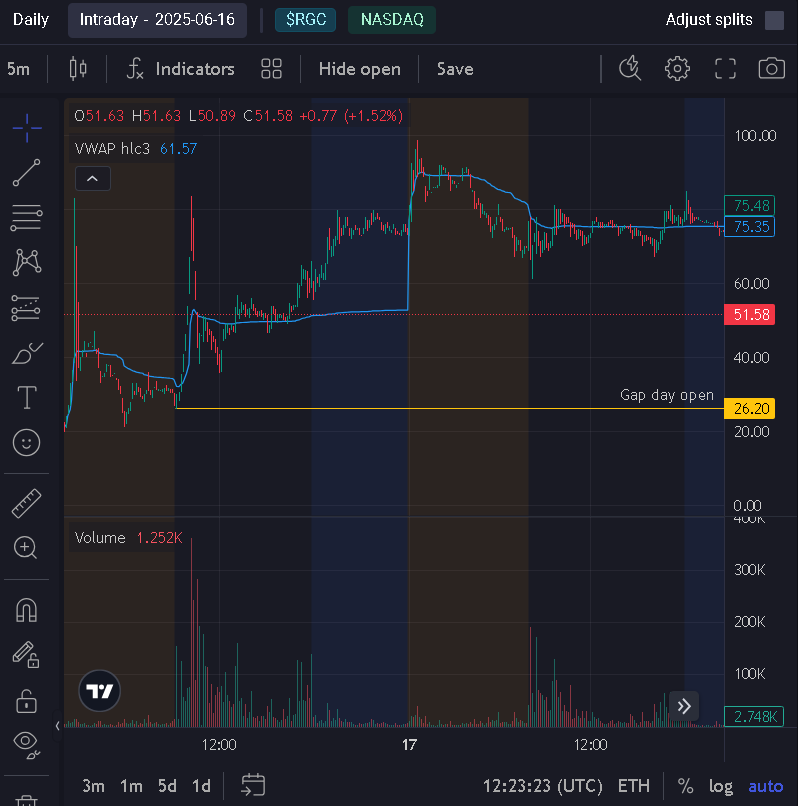This screenshot has width=798, height=806.
Task: Open indicator templates grid icon
Action: click(271, 68)
